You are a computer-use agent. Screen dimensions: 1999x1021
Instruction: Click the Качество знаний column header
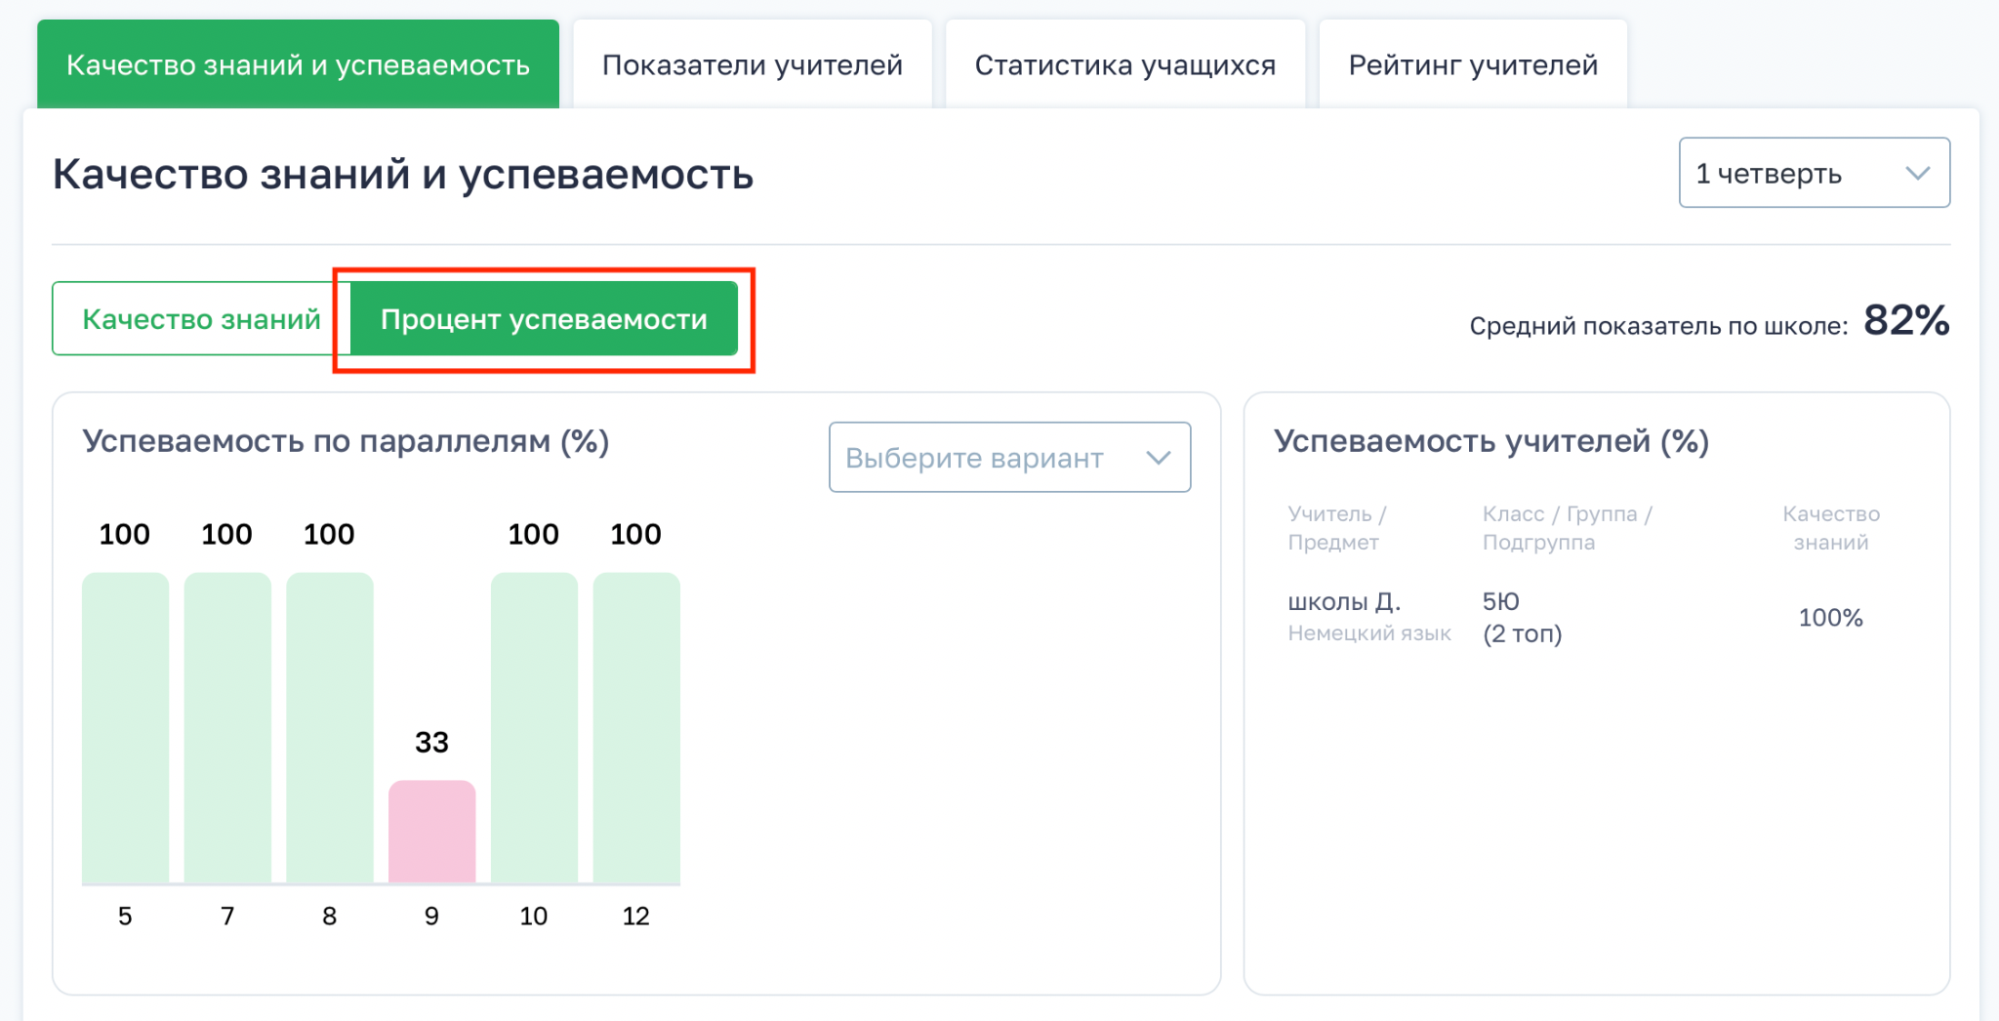click(1830, 528)
